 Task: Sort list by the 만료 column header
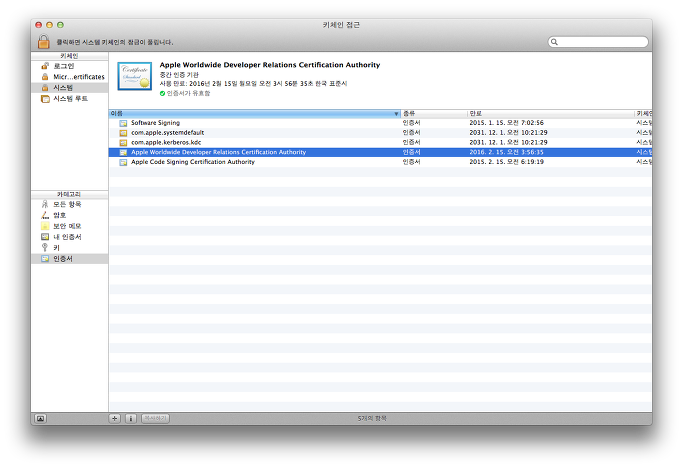pyautogui.click(x=550, y=113)
